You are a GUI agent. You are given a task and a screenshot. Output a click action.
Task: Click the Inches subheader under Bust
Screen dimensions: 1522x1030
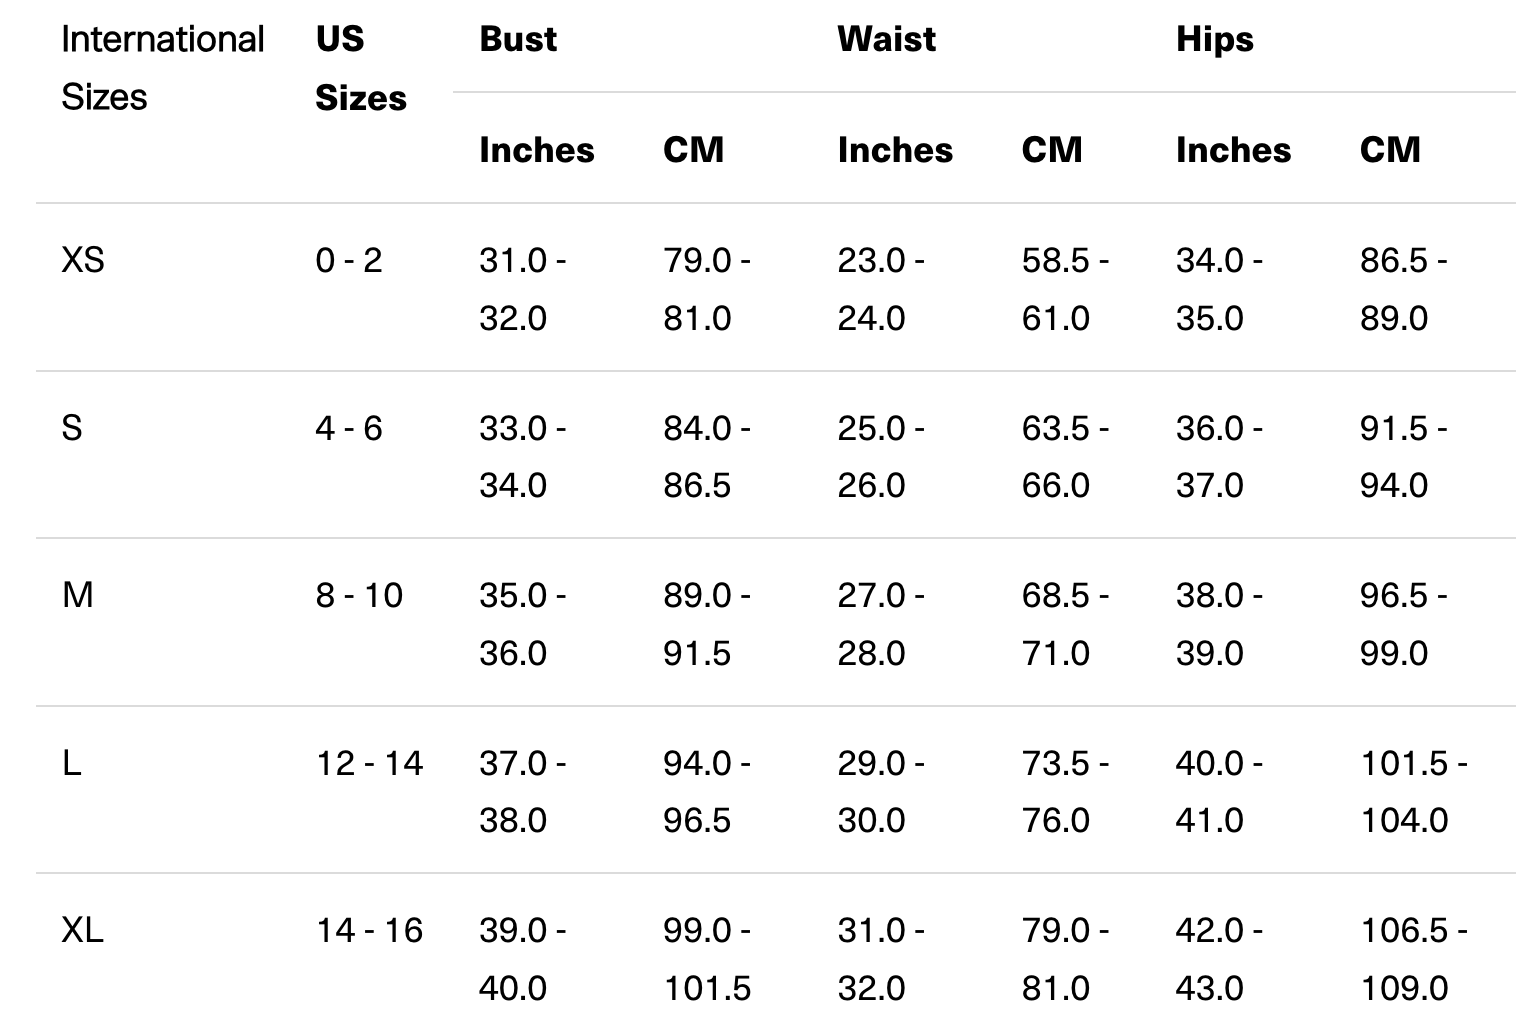537,150
